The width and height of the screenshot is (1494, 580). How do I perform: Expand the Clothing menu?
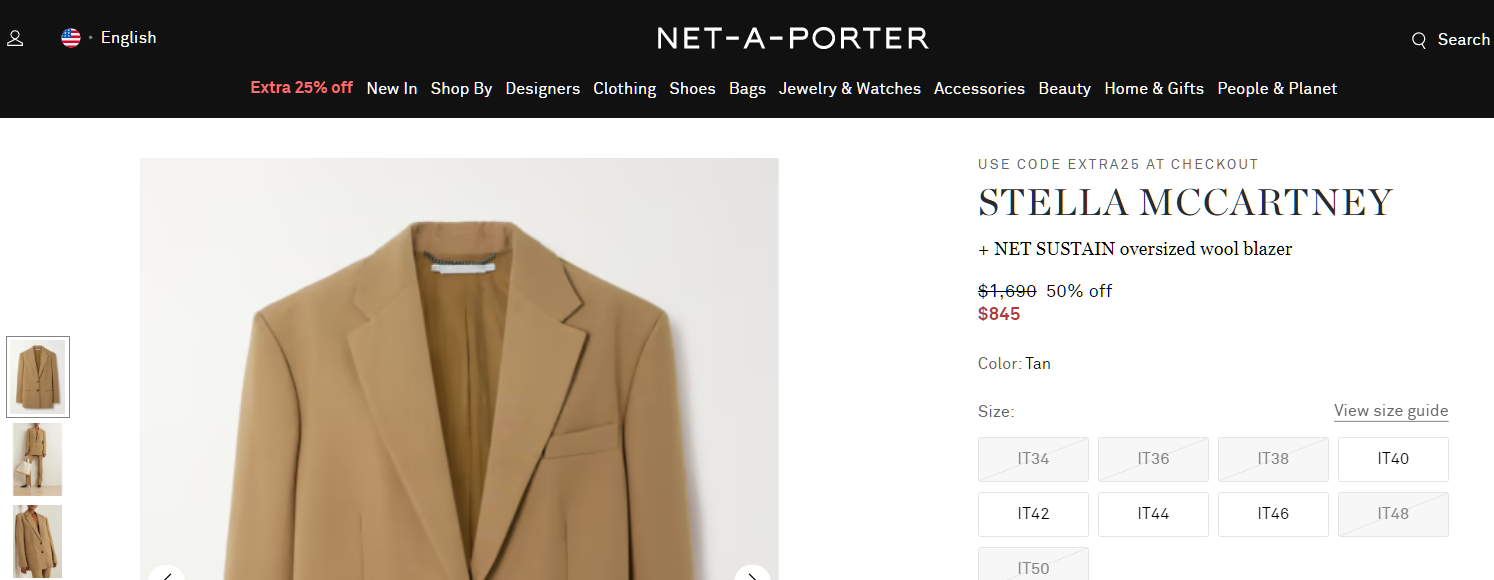click(x=624, y=88)
